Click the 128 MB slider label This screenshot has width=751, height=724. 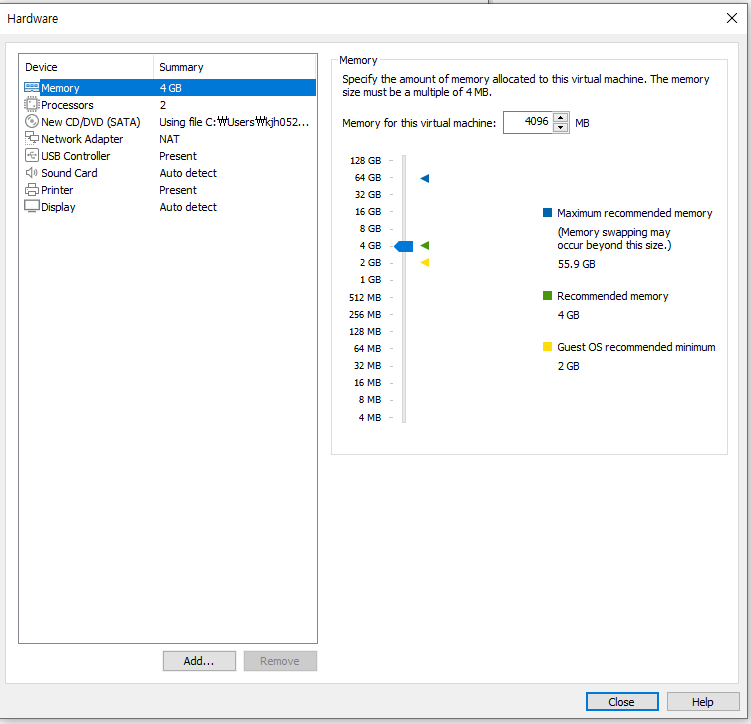pos(365,331)
